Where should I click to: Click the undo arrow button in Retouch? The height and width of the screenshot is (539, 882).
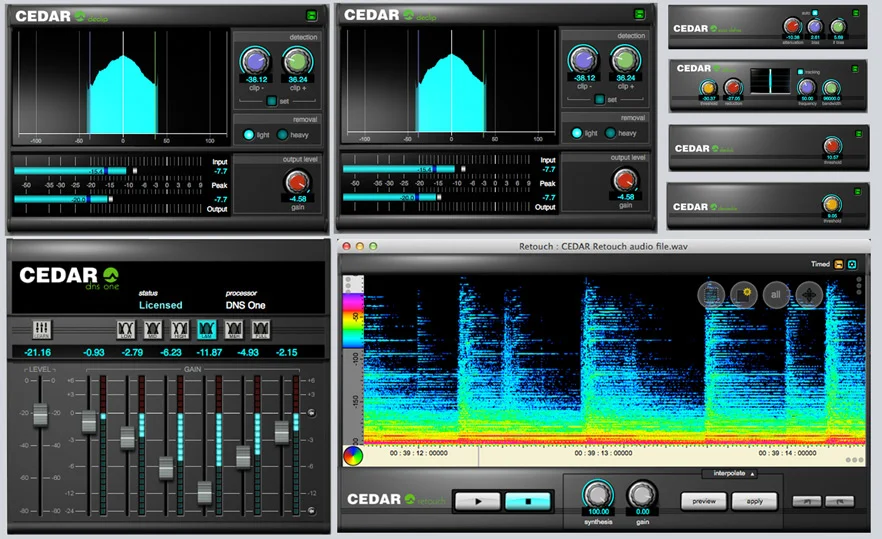[807, 501]
